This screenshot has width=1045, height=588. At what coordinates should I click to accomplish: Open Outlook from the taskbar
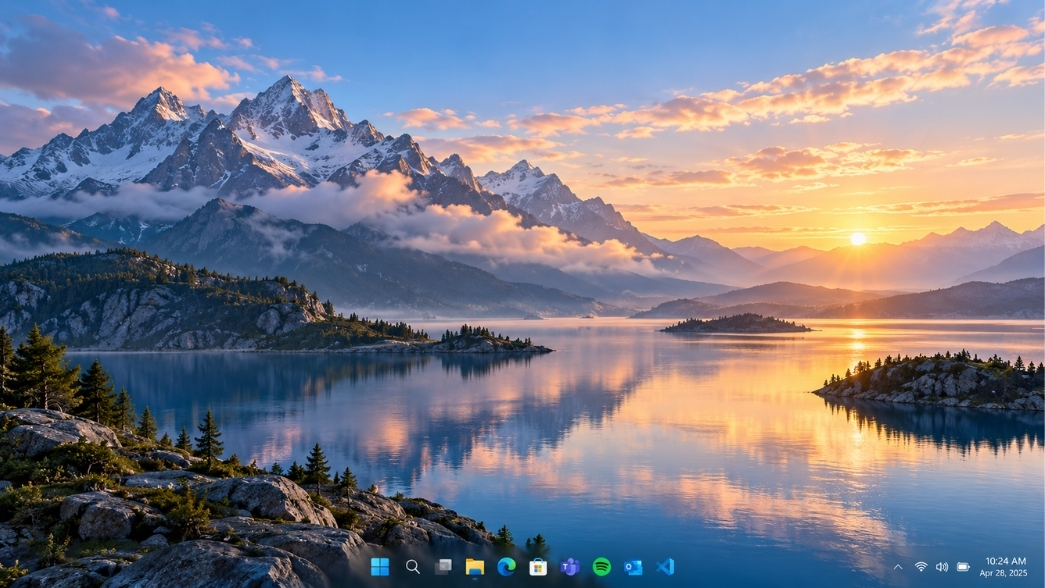click(633, 567)
